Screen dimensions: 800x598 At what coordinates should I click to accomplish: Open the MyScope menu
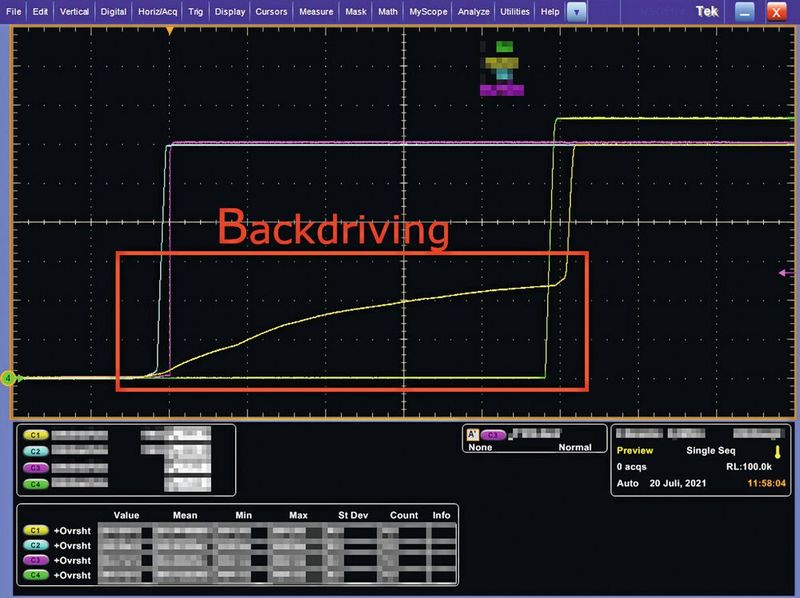coord(428,12)
